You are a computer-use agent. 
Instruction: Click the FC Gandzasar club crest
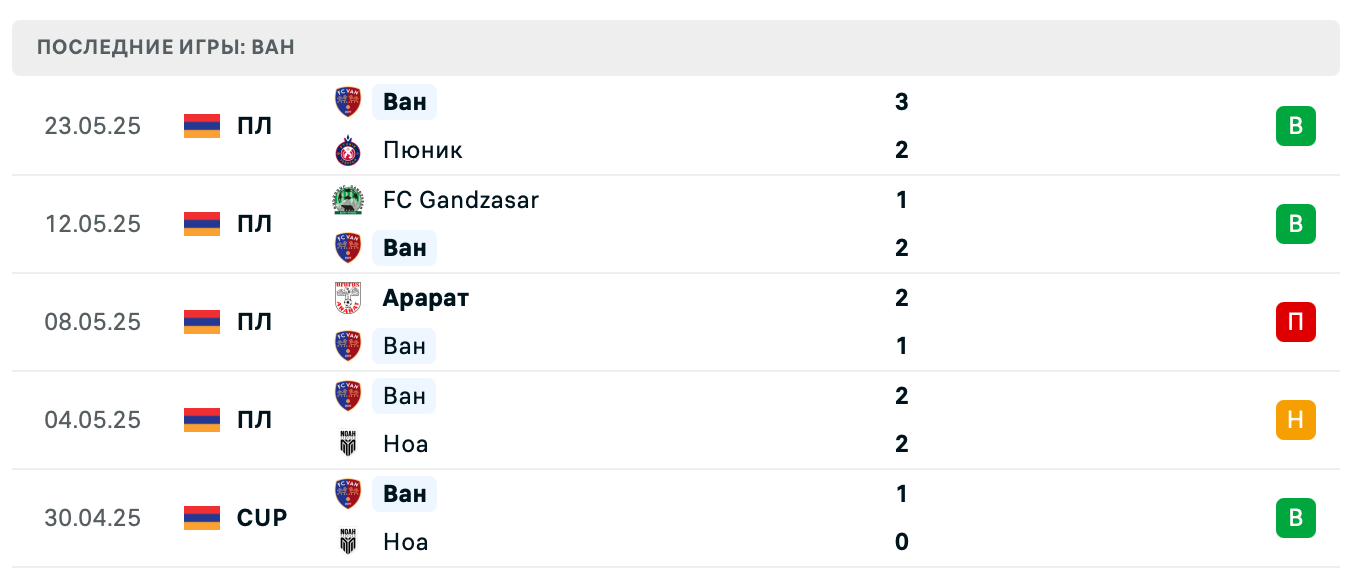pos(347,200)
